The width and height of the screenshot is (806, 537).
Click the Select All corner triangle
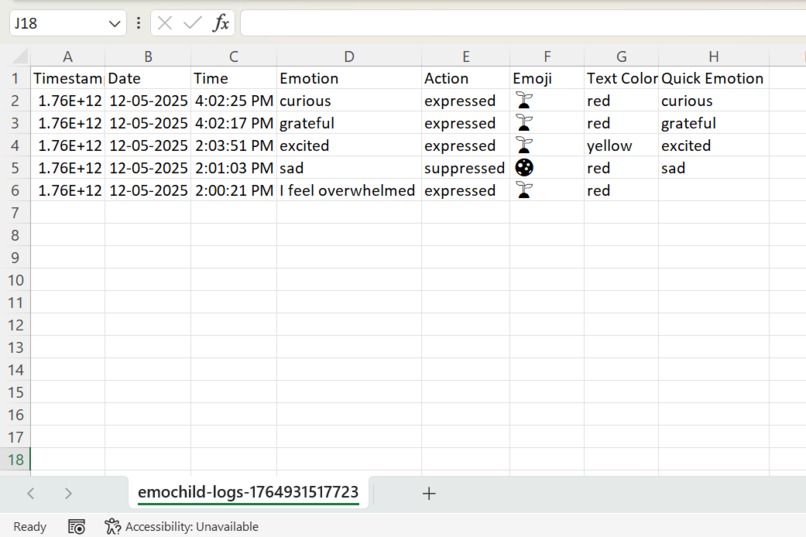[20, 56]
